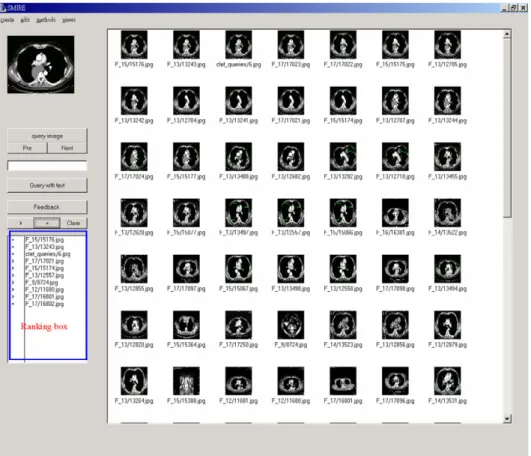Select F_13/13243.jpg in ranking box list
The image size is (531, 456).
pos(44,247)
